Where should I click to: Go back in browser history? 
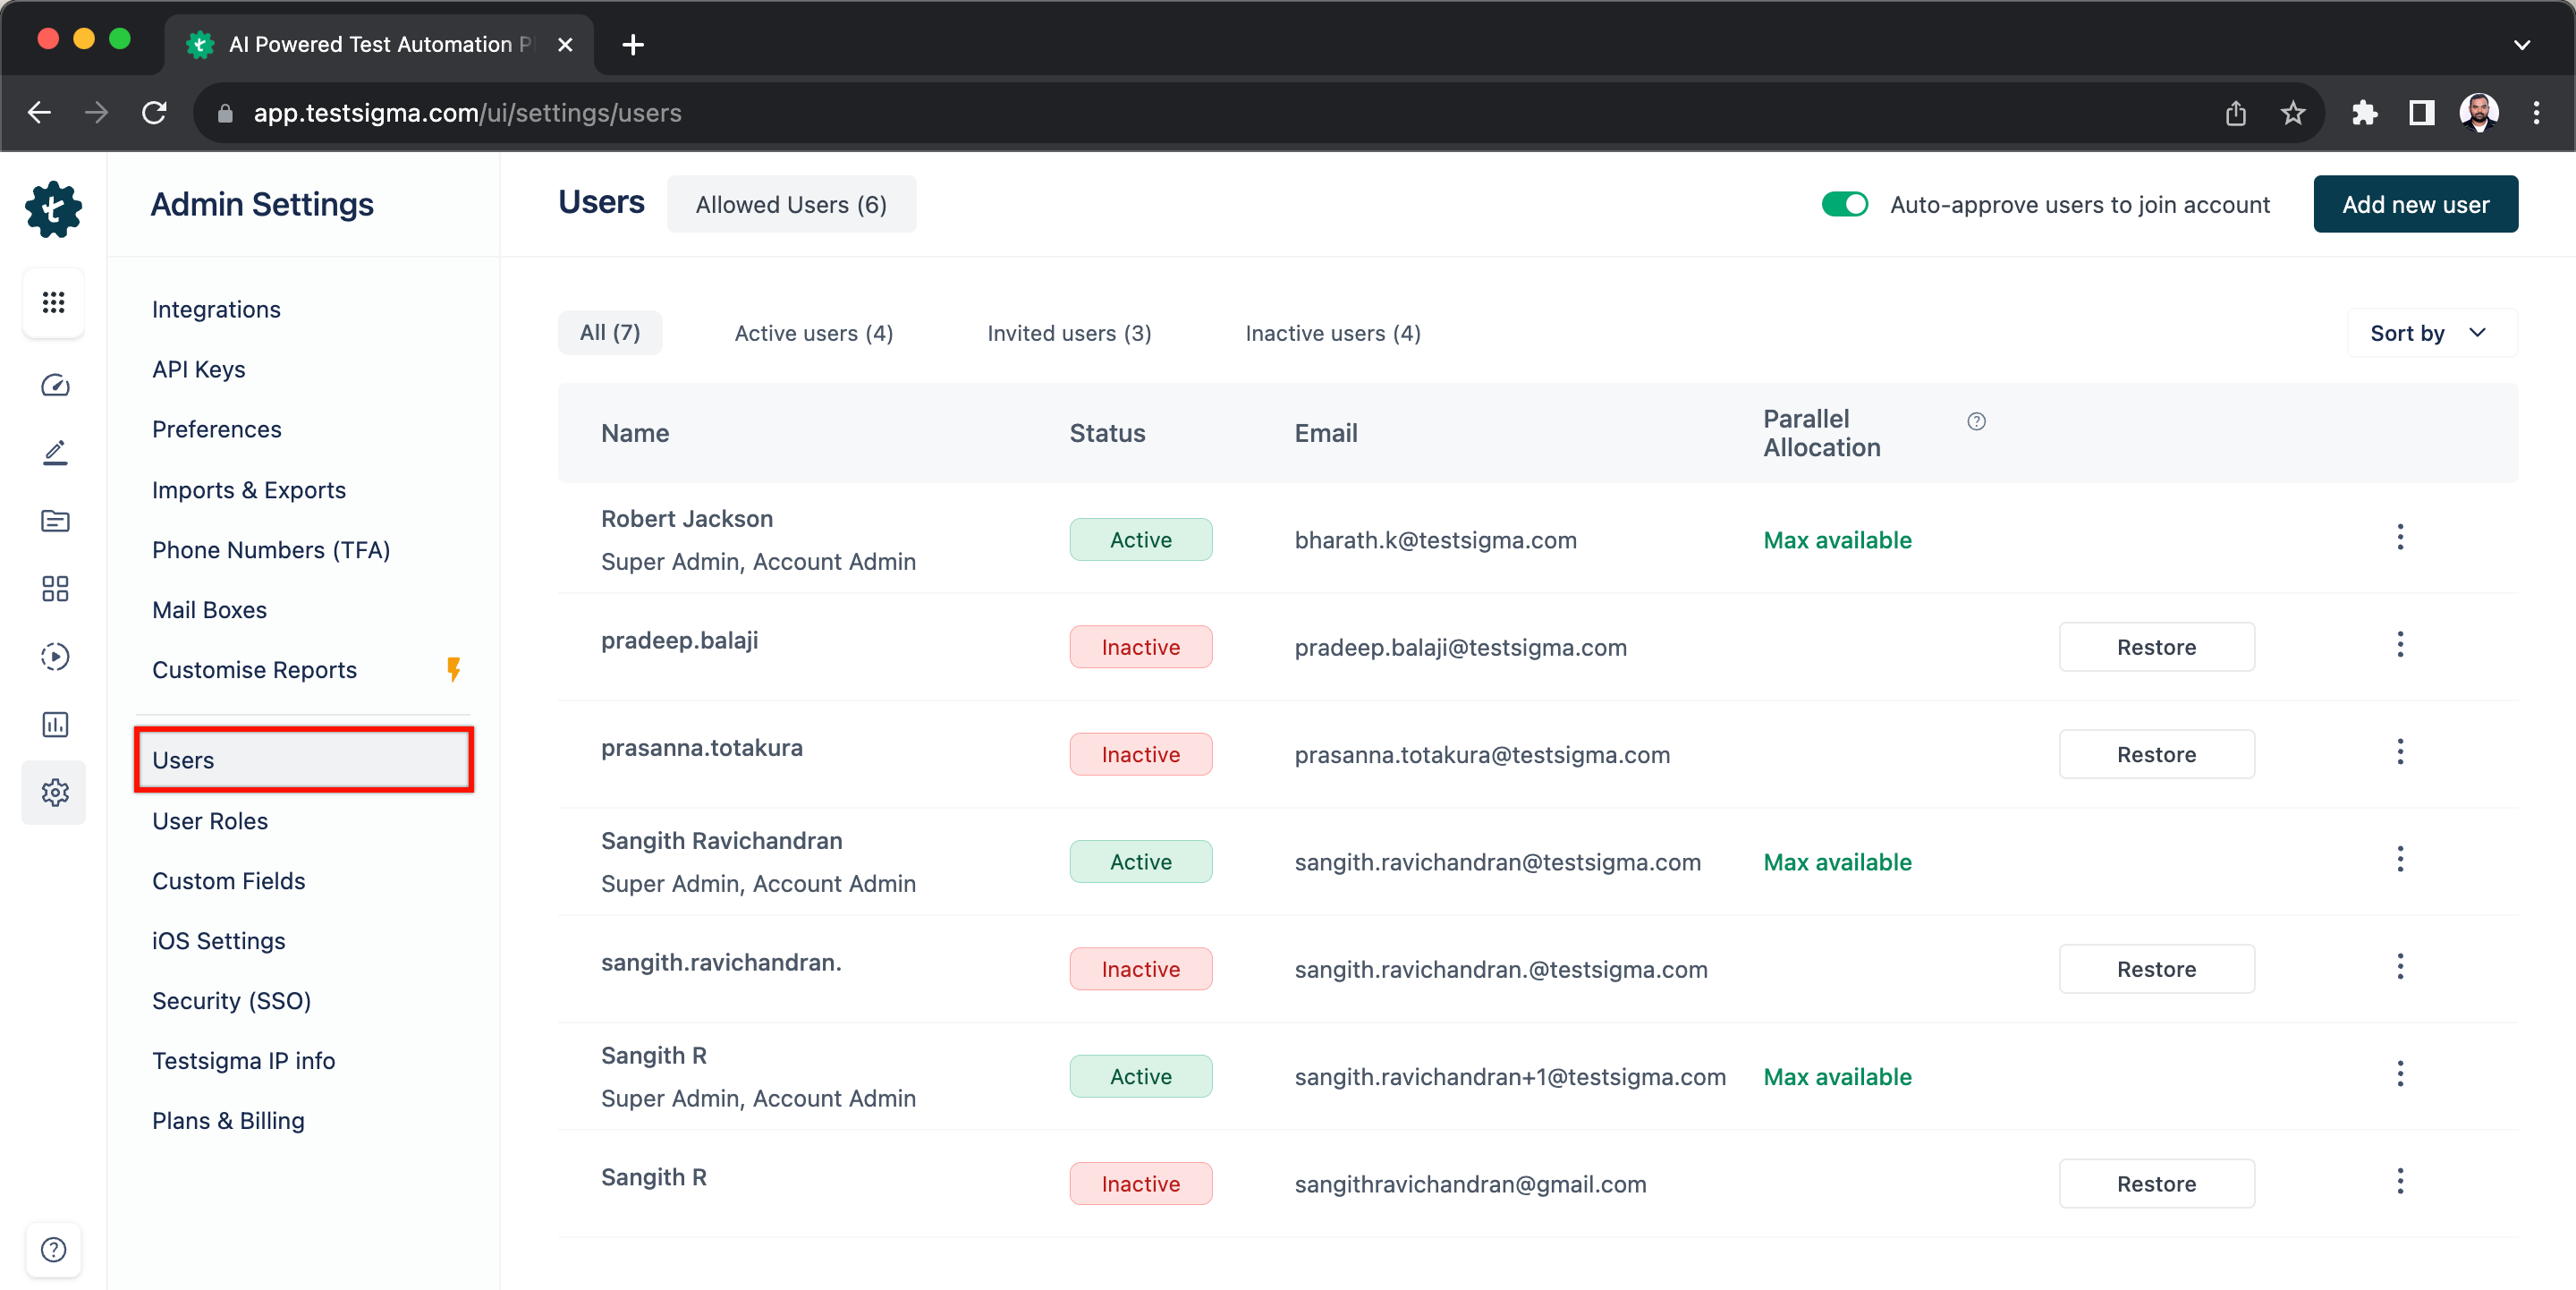tap(40, 113)
